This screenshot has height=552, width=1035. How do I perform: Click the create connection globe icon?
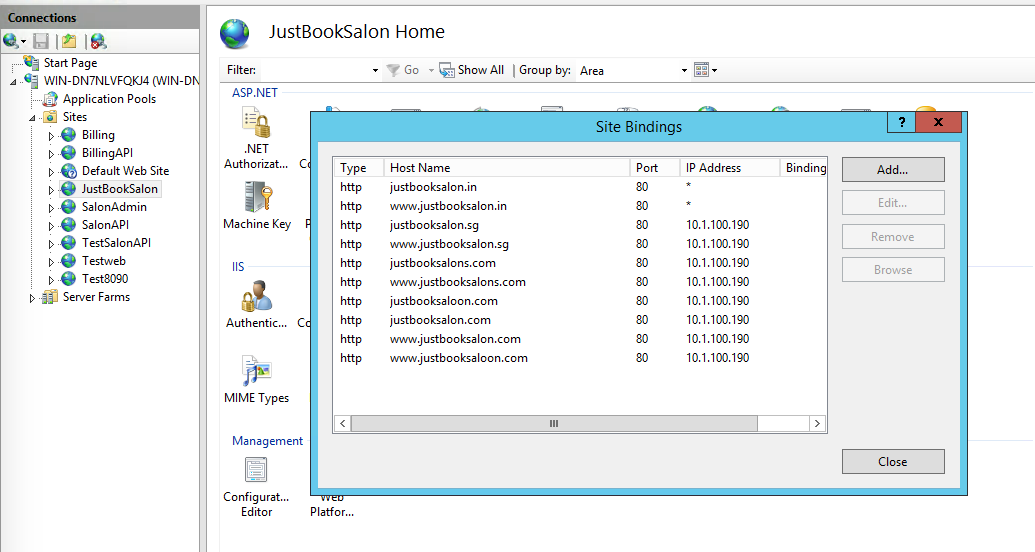pos(11,42)
